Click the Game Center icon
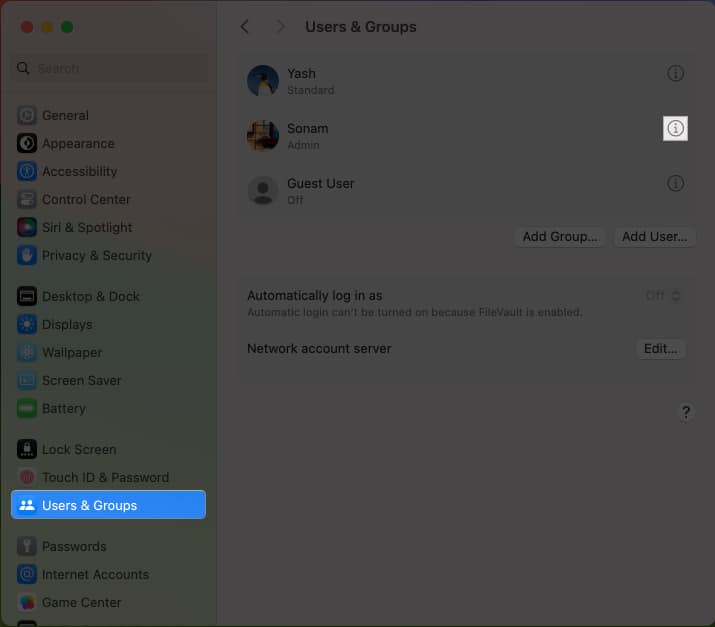 pyautogui.click(x=27, y=602)
